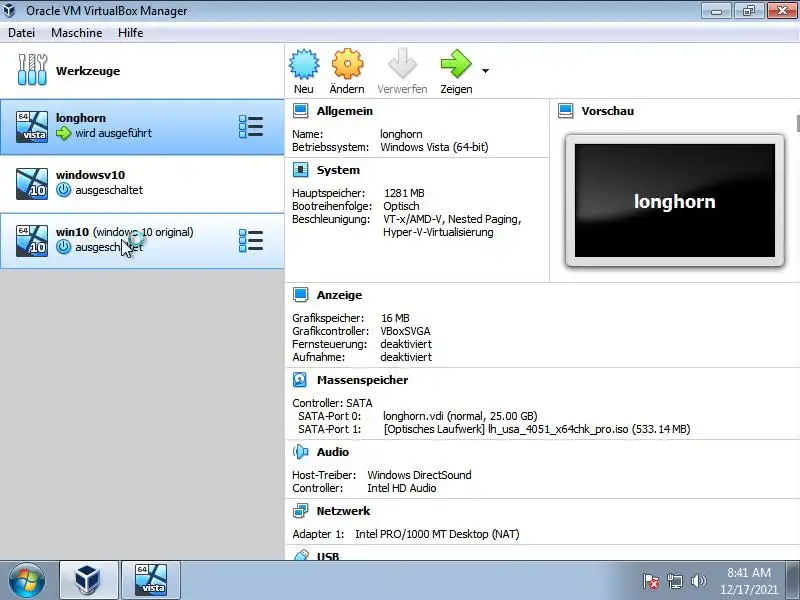
Task: Click the 16 MB Grafikspeicher value
Action: pos(395,318)
